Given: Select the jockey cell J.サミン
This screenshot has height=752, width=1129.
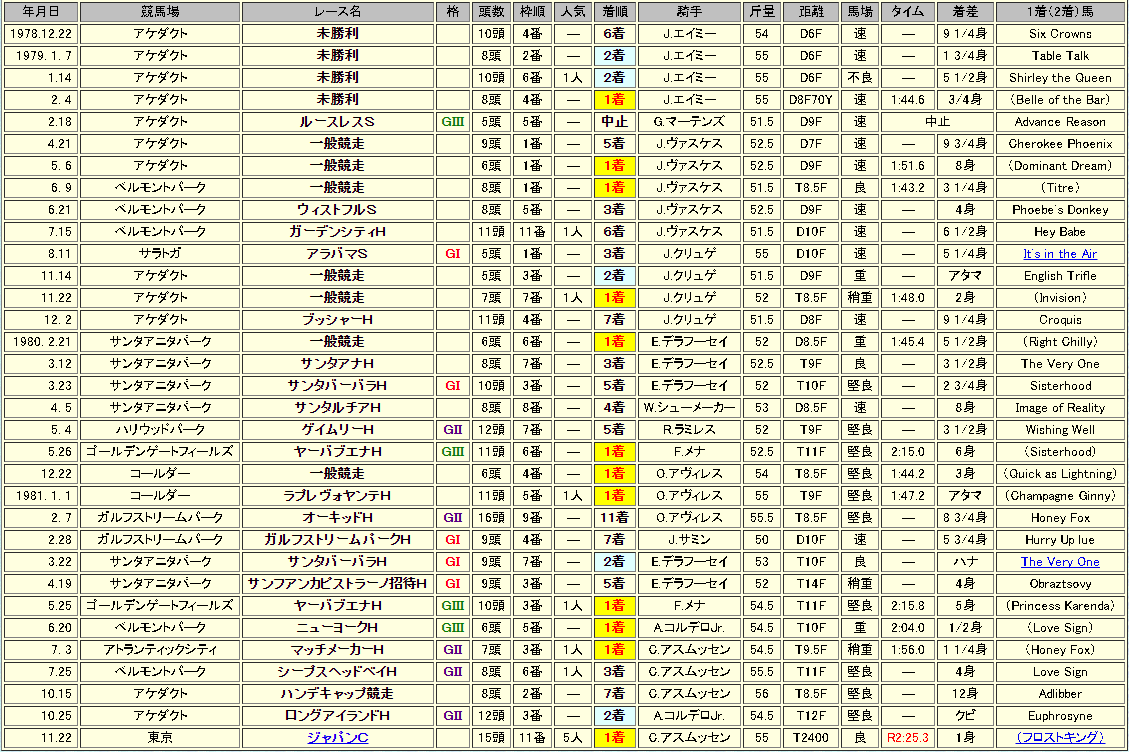Looking at the screenshot, I should [x=689, y=540].
